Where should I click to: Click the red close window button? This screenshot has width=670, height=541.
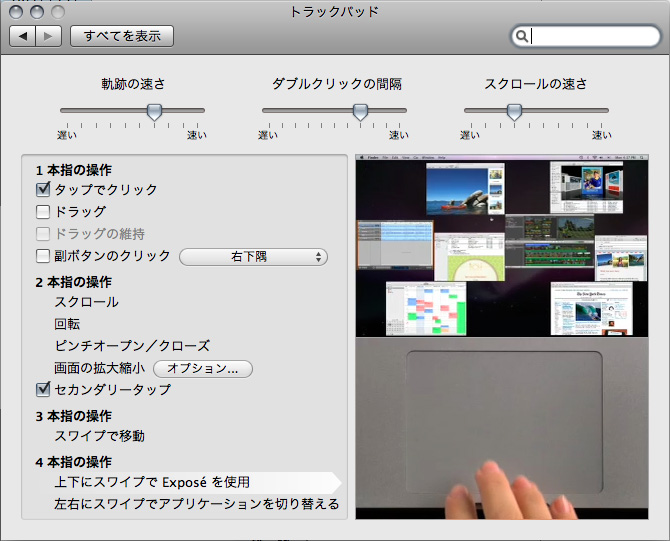coord(17,12)
